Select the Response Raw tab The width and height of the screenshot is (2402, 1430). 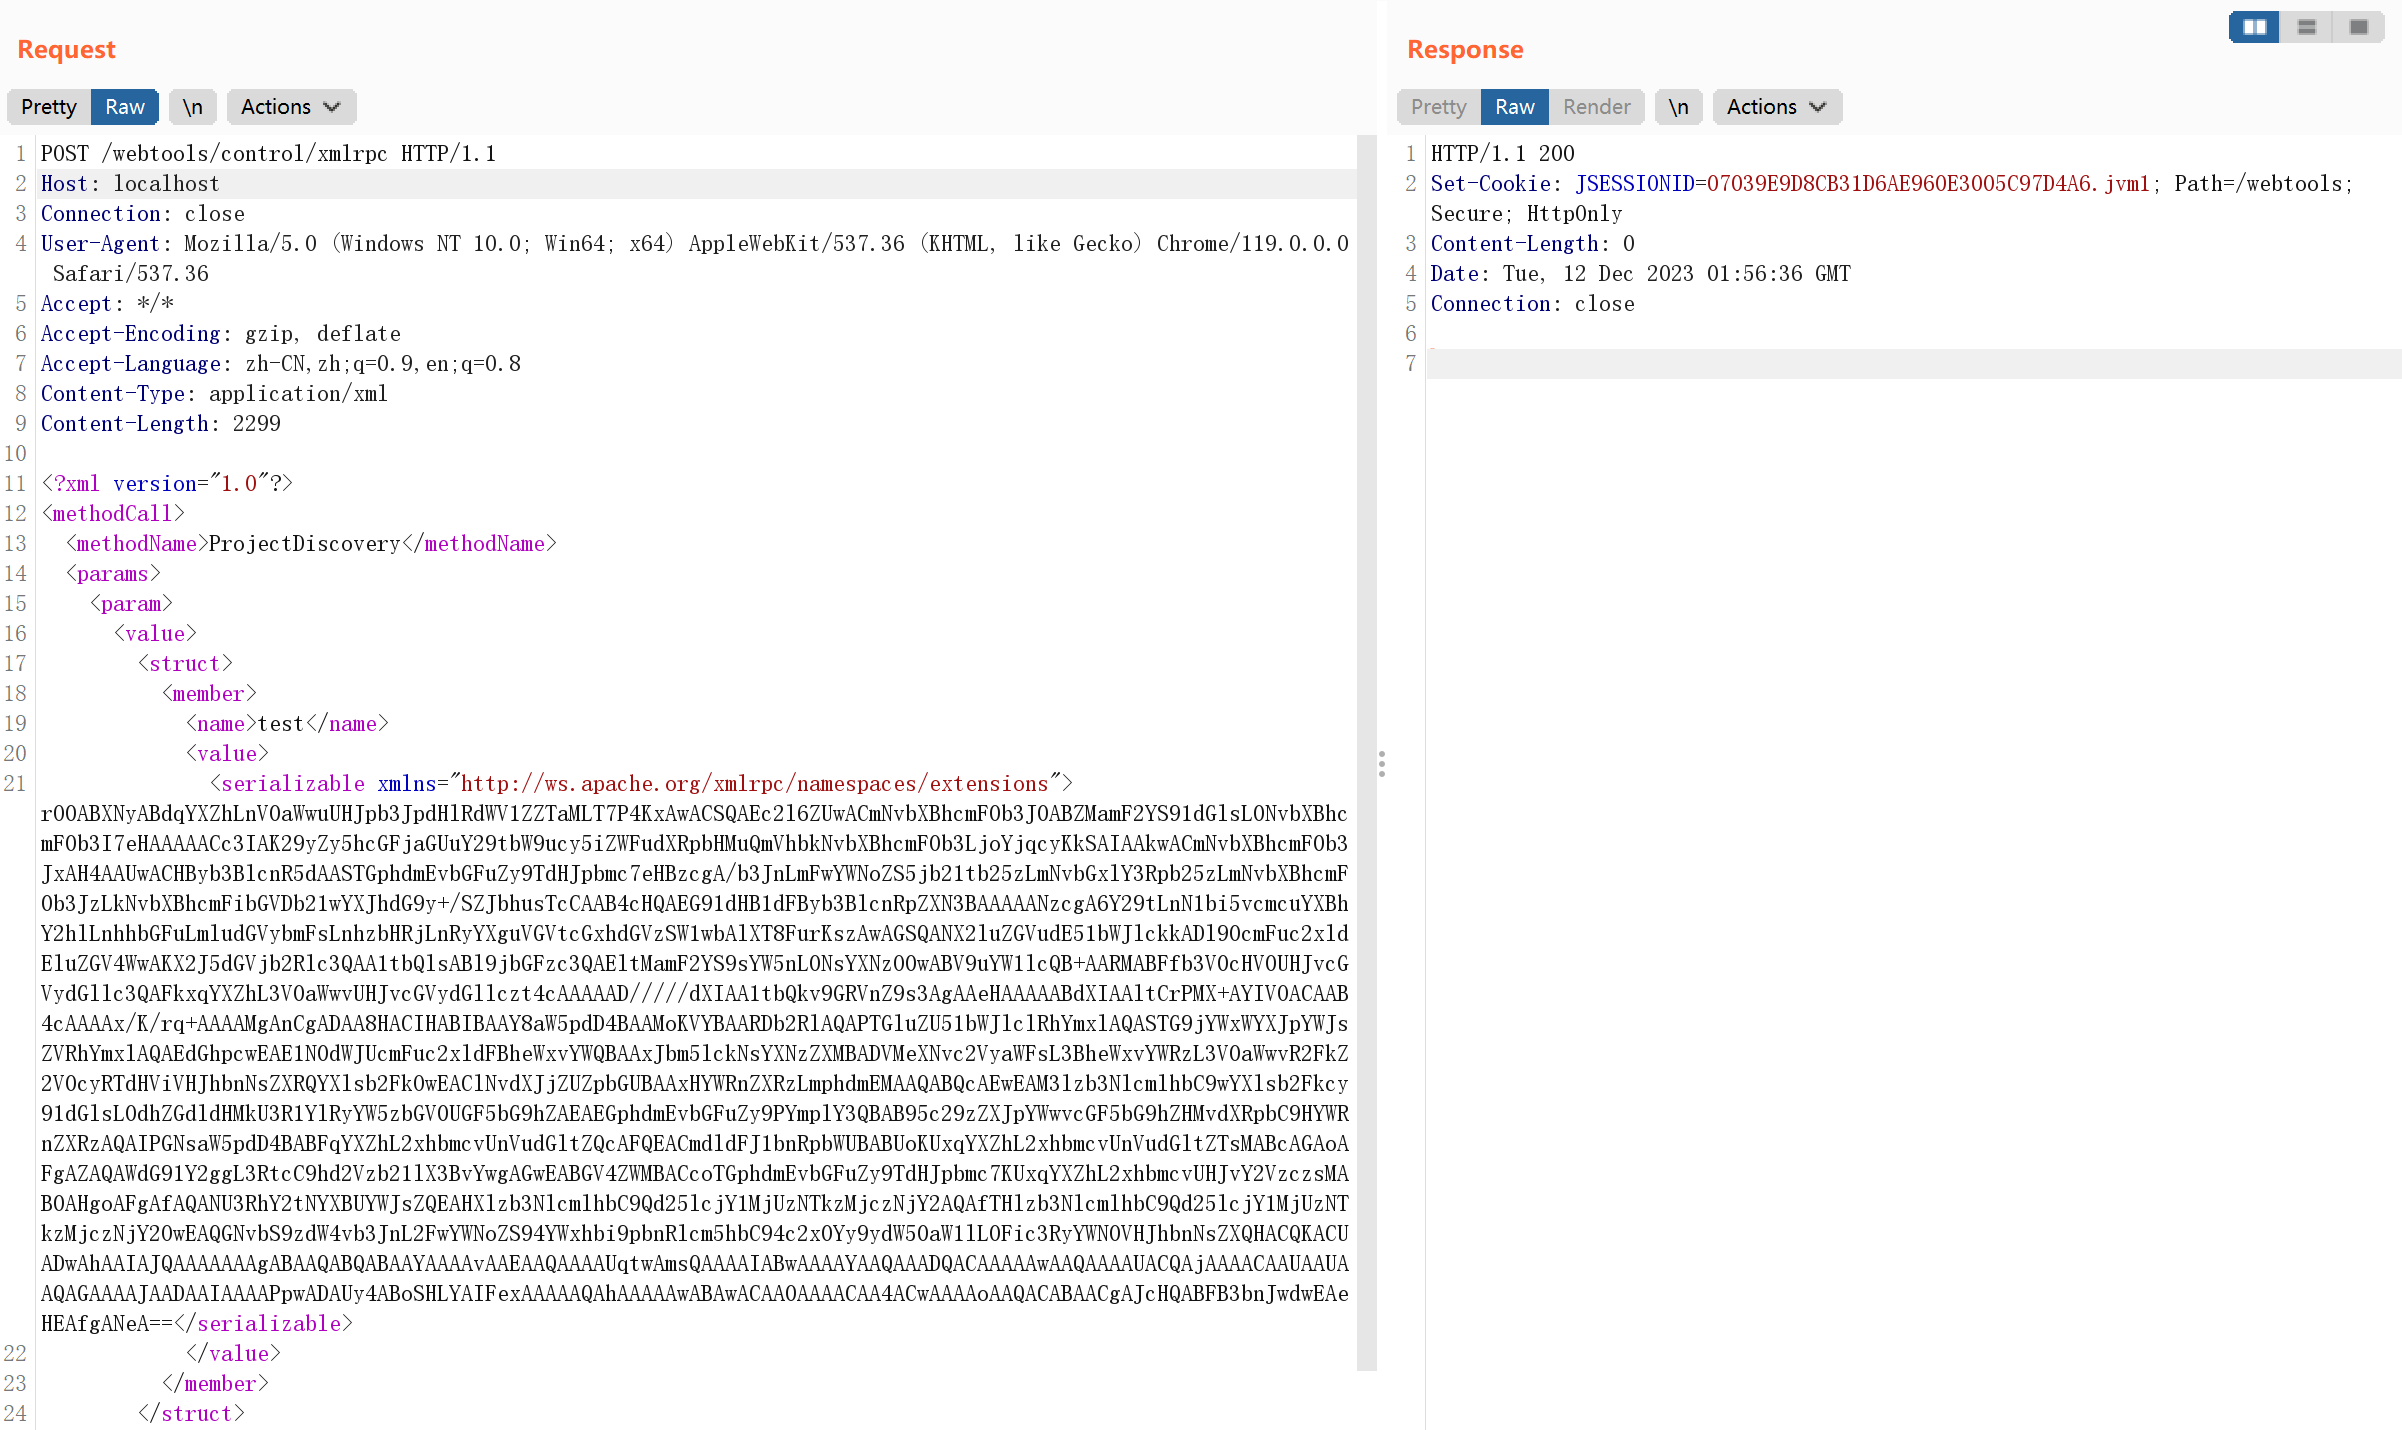[x=1514, y=107]
